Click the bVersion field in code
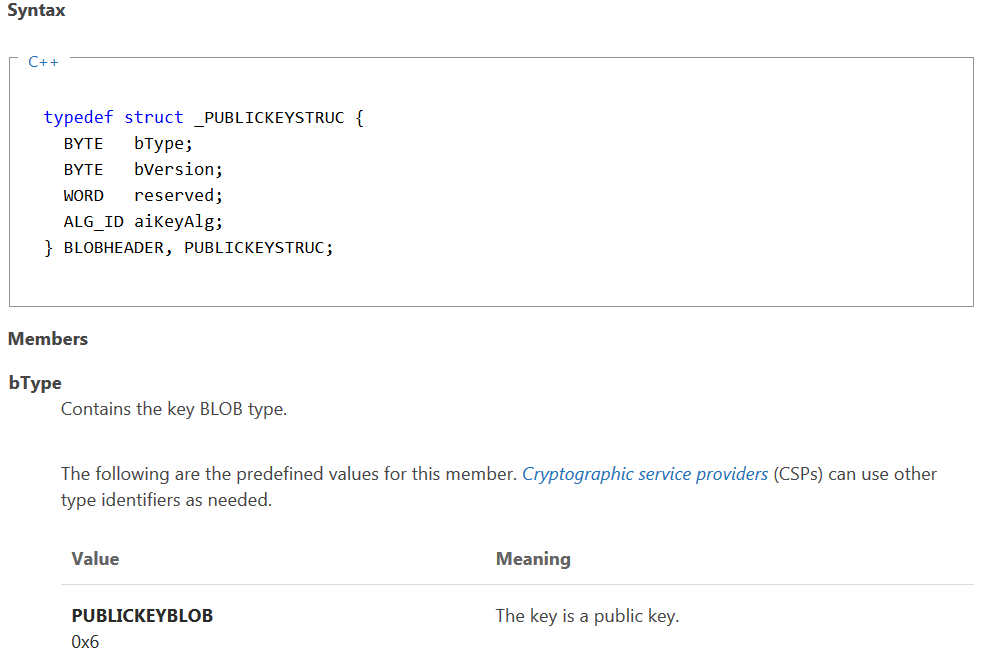 (178, 170)
